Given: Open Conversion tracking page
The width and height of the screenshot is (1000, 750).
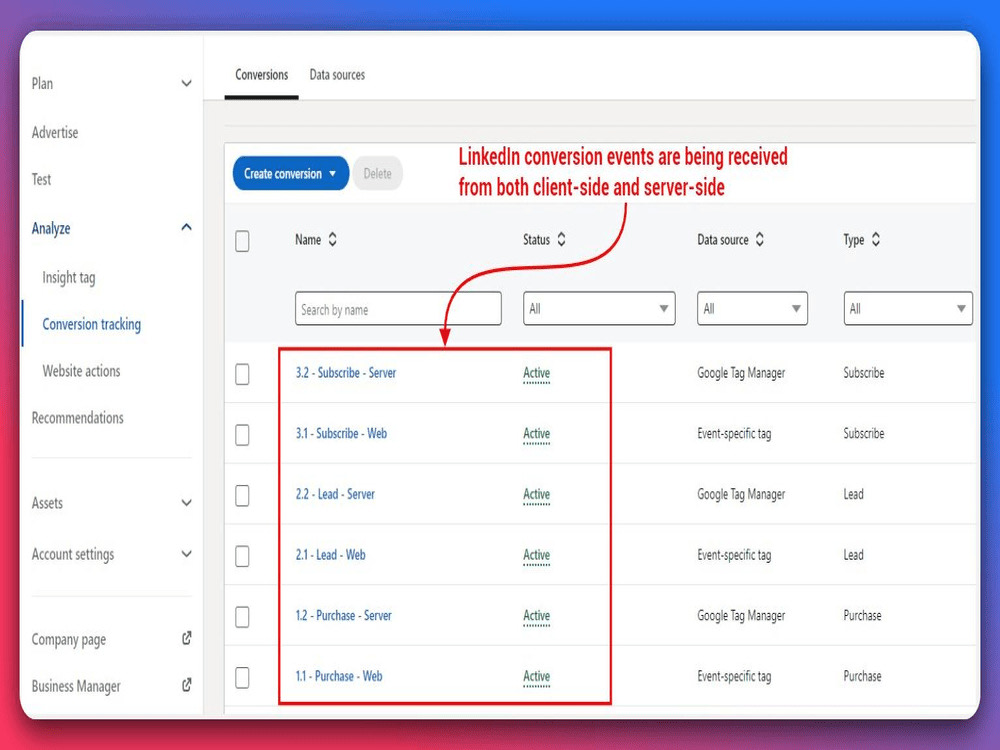Looking at the screenshot, I should [92, 324].
